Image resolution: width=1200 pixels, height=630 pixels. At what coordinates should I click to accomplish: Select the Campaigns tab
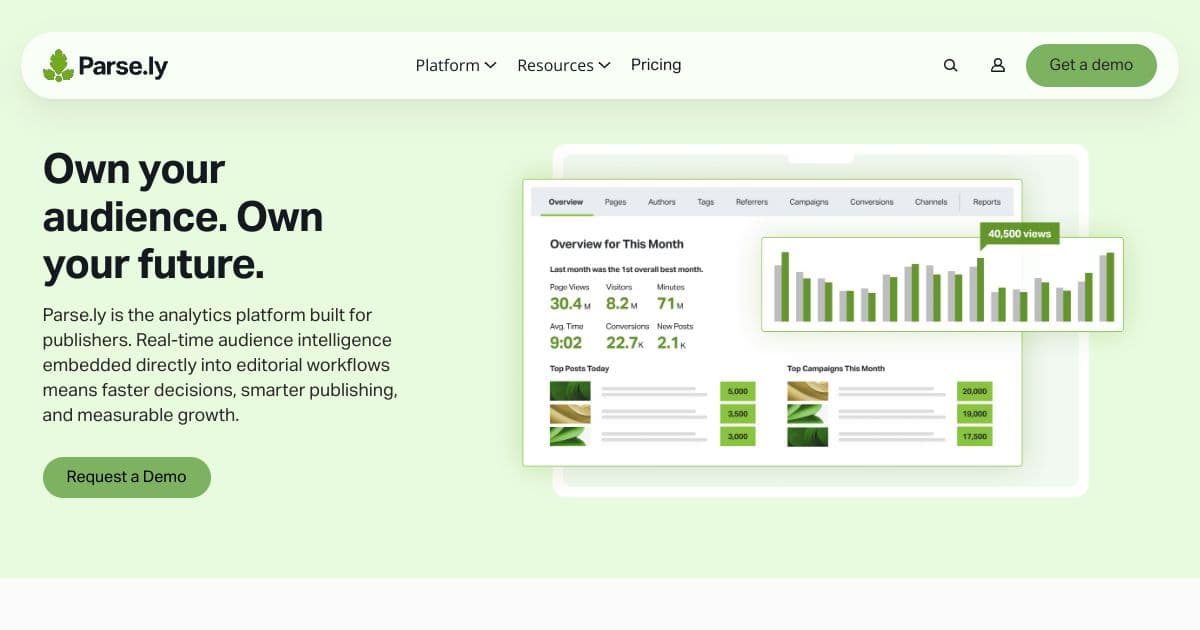tap(808, 201)
